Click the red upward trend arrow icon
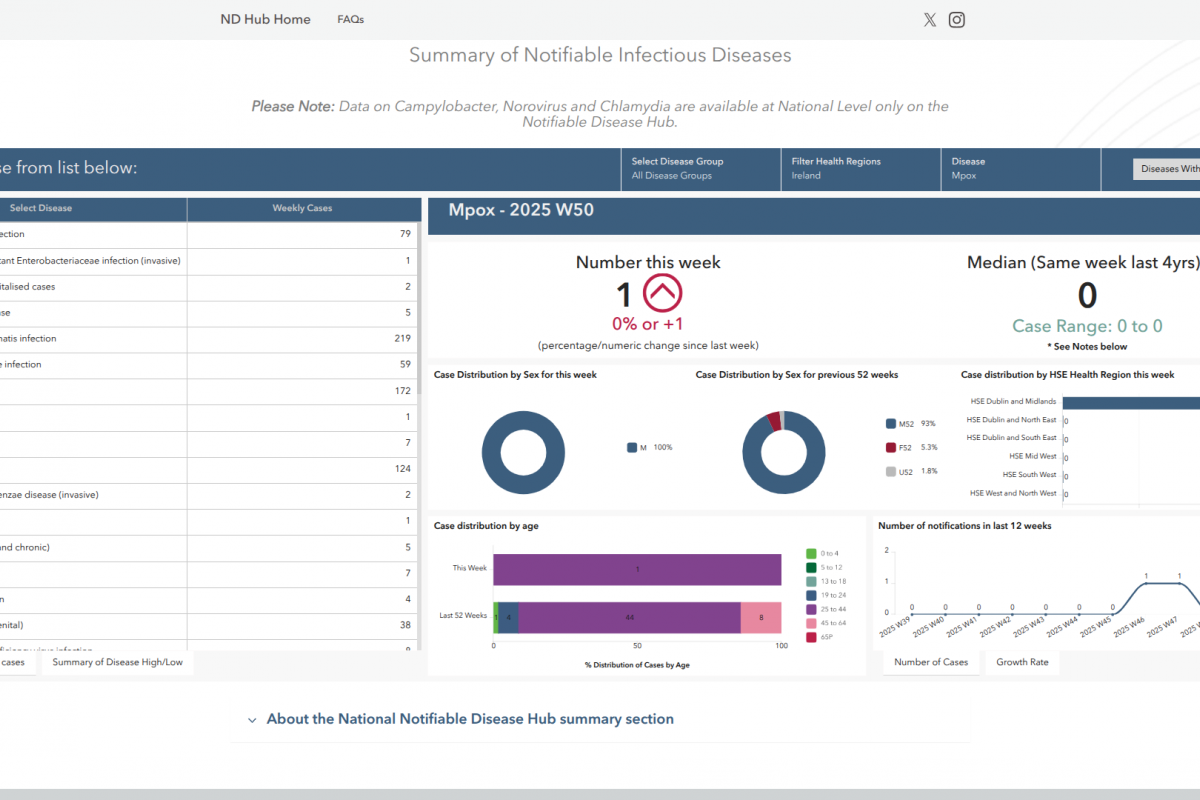 click(x=662, y=294)
